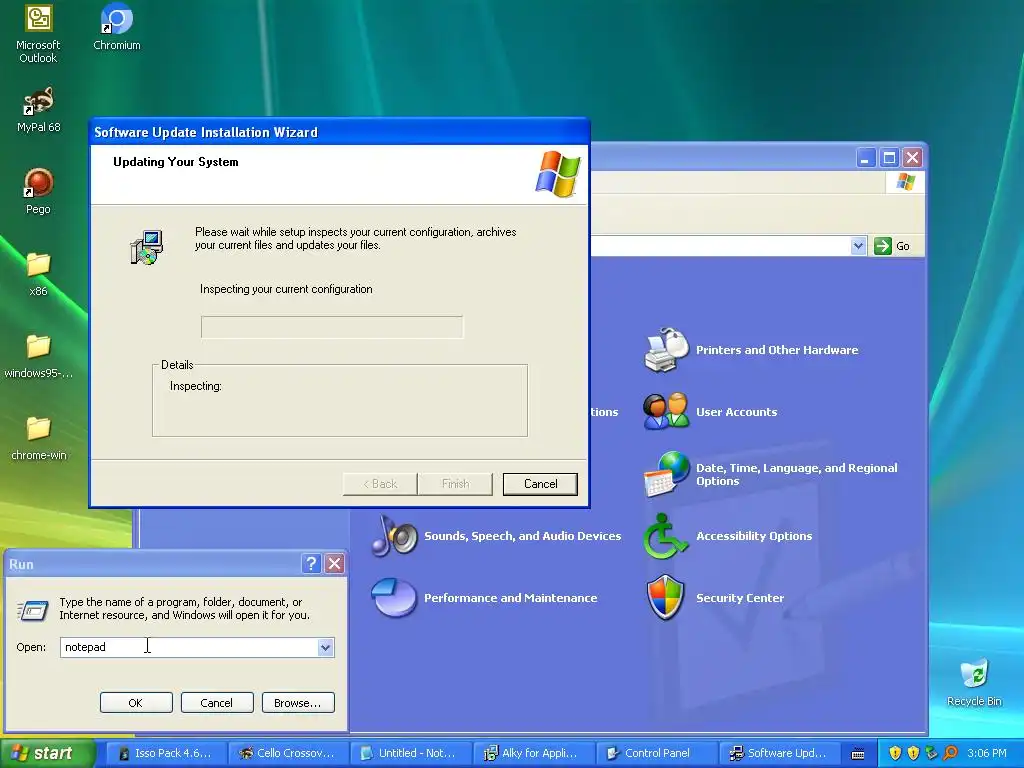Cancel the Software Update Installation Wizard
The width and height of the screenshot is (1024, 768).
540,484
